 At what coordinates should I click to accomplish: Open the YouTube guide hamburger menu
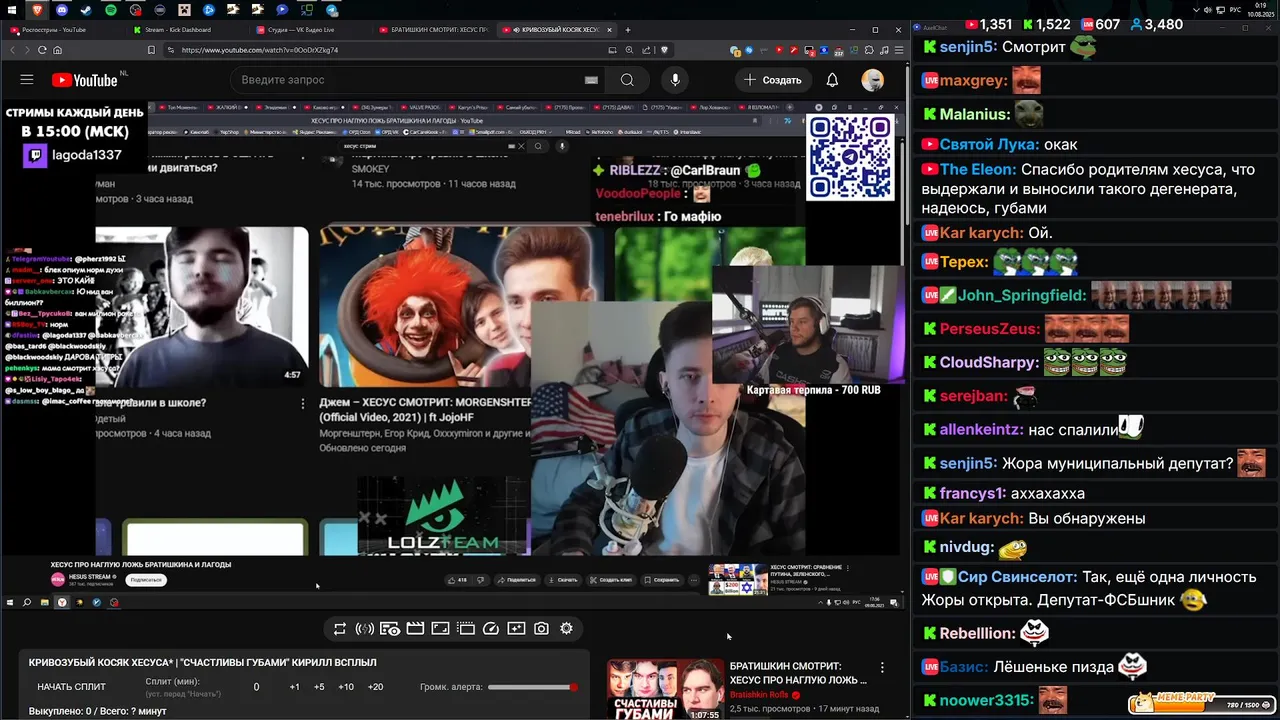[x=27, y=80]
